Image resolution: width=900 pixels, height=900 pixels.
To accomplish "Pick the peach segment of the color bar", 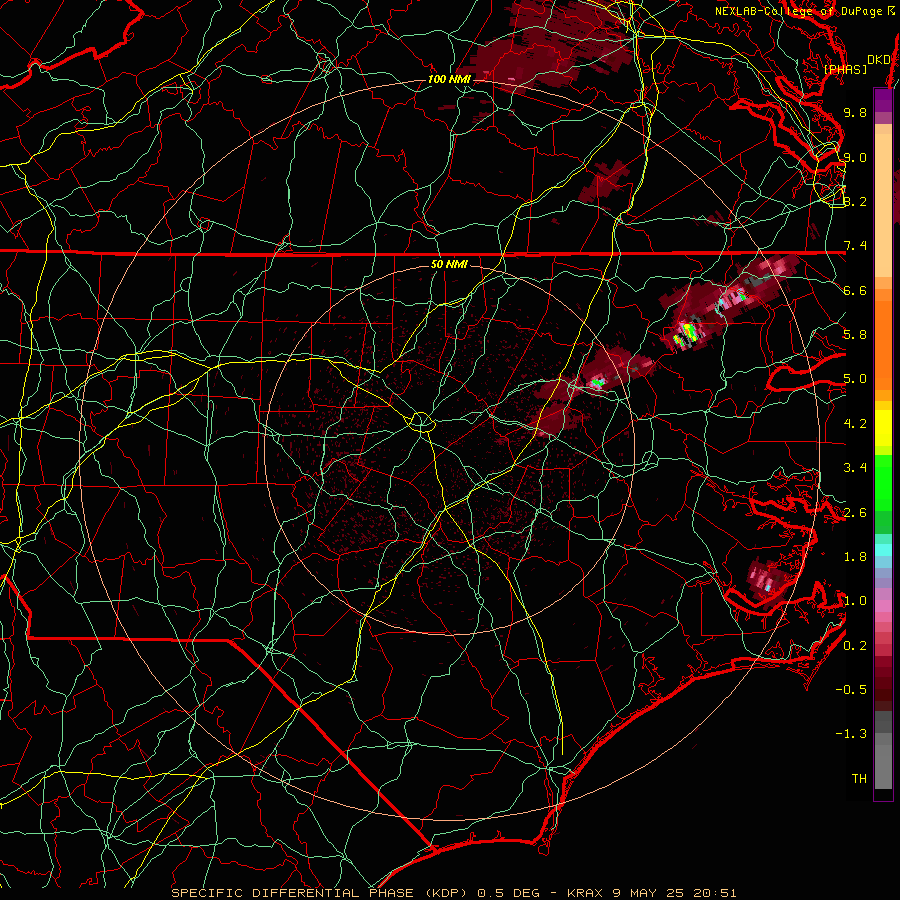I will (x=883, y=201).
